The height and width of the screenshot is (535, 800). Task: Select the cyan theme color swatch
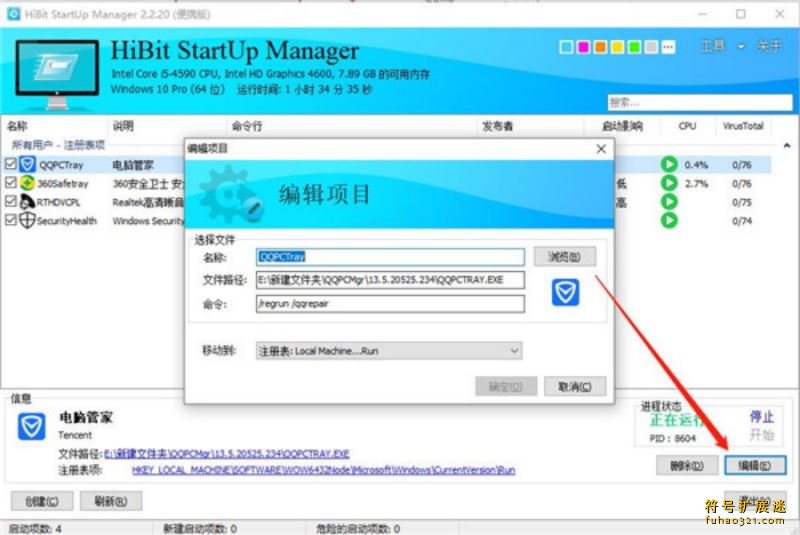(566, 47)
